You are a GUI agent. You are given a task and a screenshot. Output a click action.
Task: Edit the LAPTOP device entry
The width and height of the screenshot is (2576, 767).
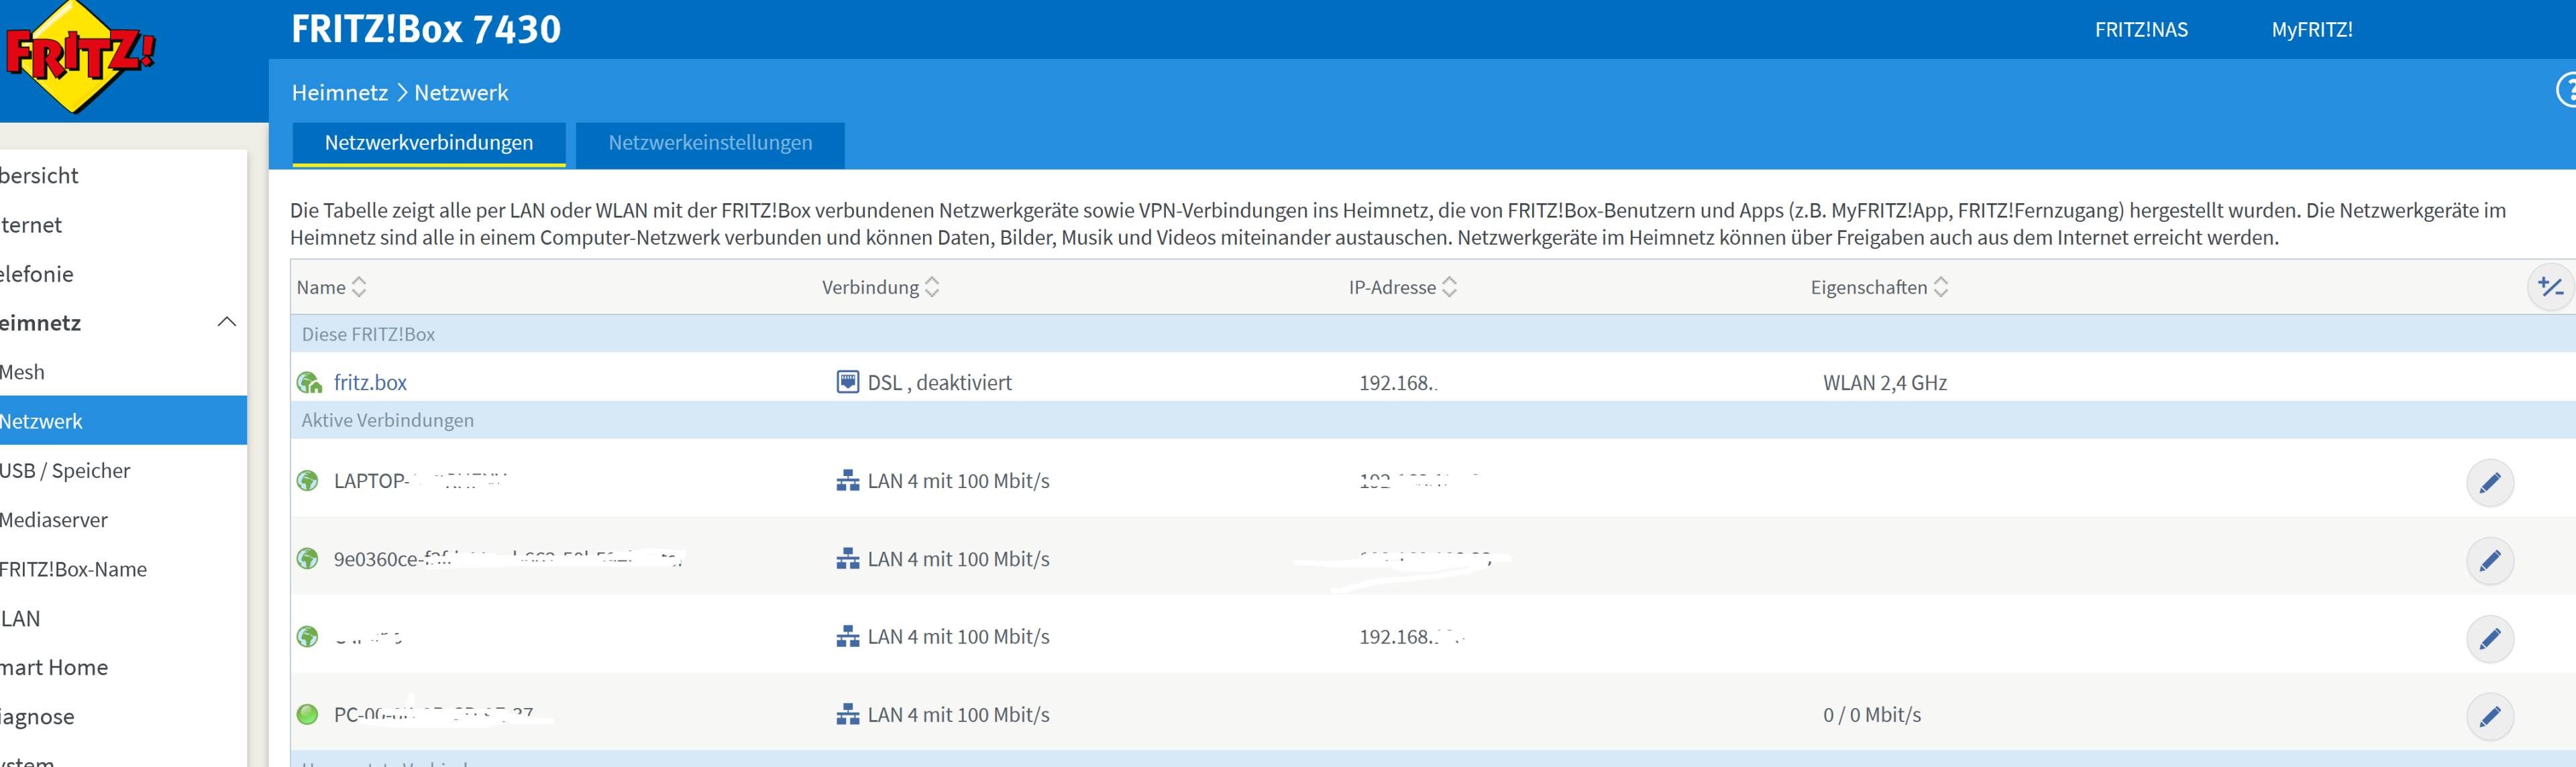(x=2489, y=483)
